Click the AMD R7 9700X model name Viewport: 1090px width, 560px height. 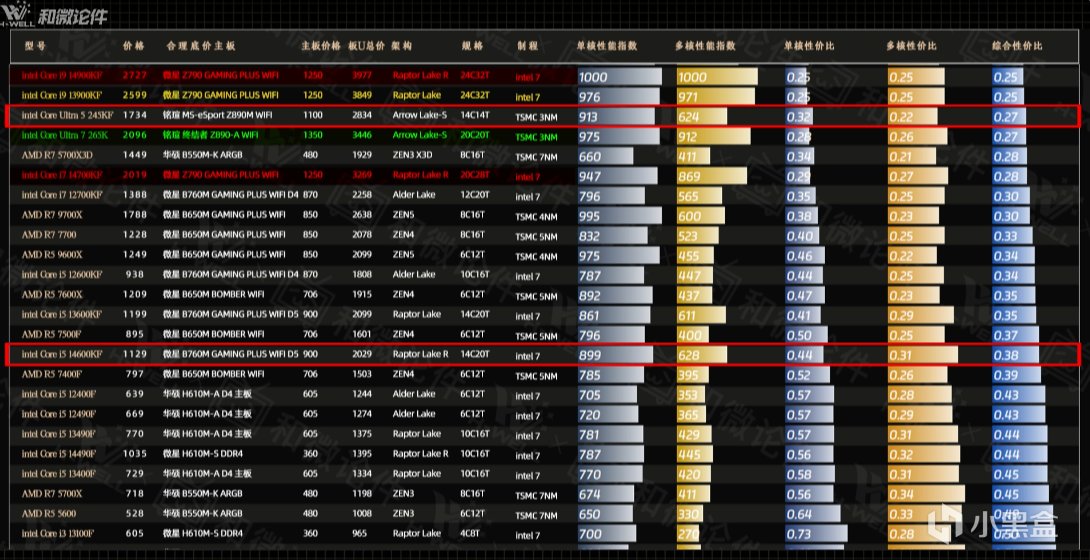[x=51, y=215]
